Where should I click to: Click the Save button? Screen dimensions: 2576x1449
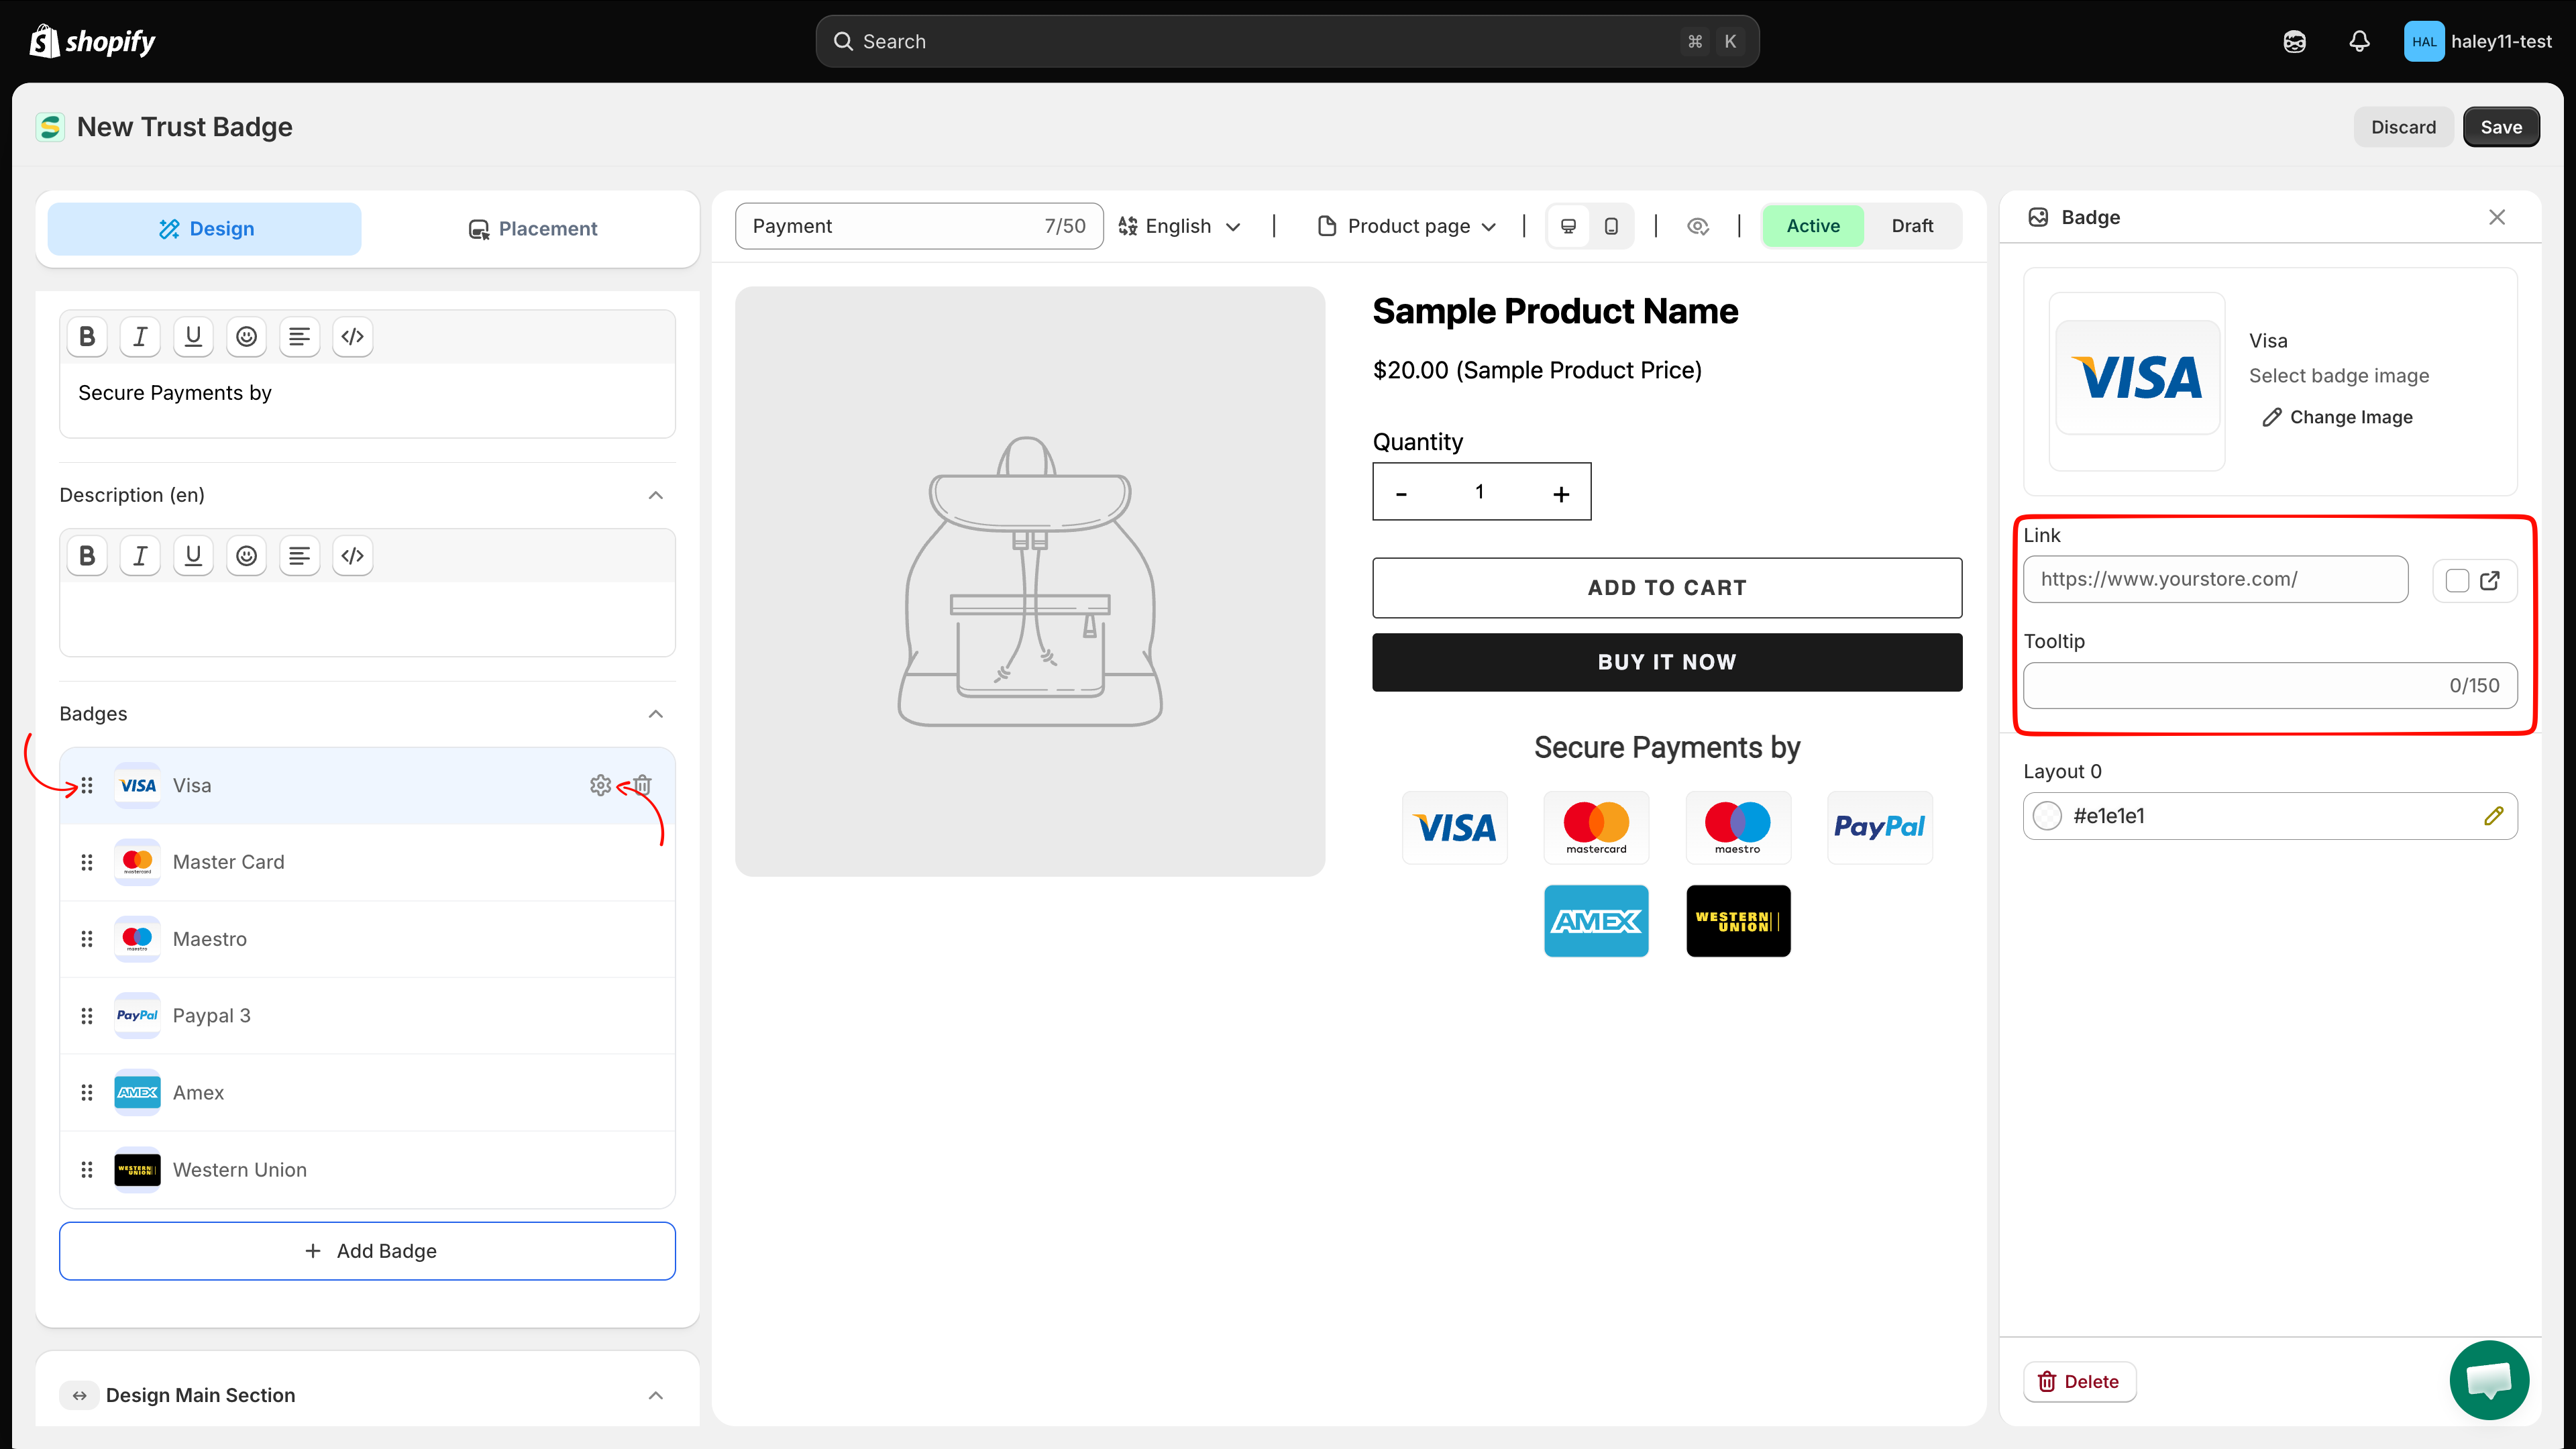point(2501,127)
